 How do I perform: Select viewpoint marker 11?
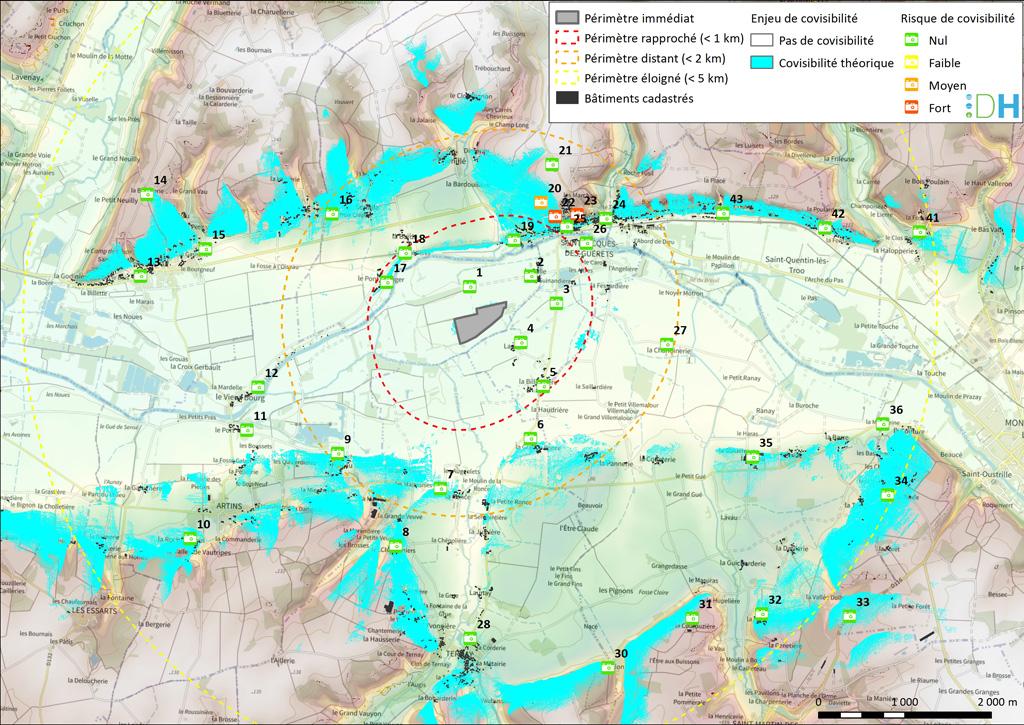246,429
